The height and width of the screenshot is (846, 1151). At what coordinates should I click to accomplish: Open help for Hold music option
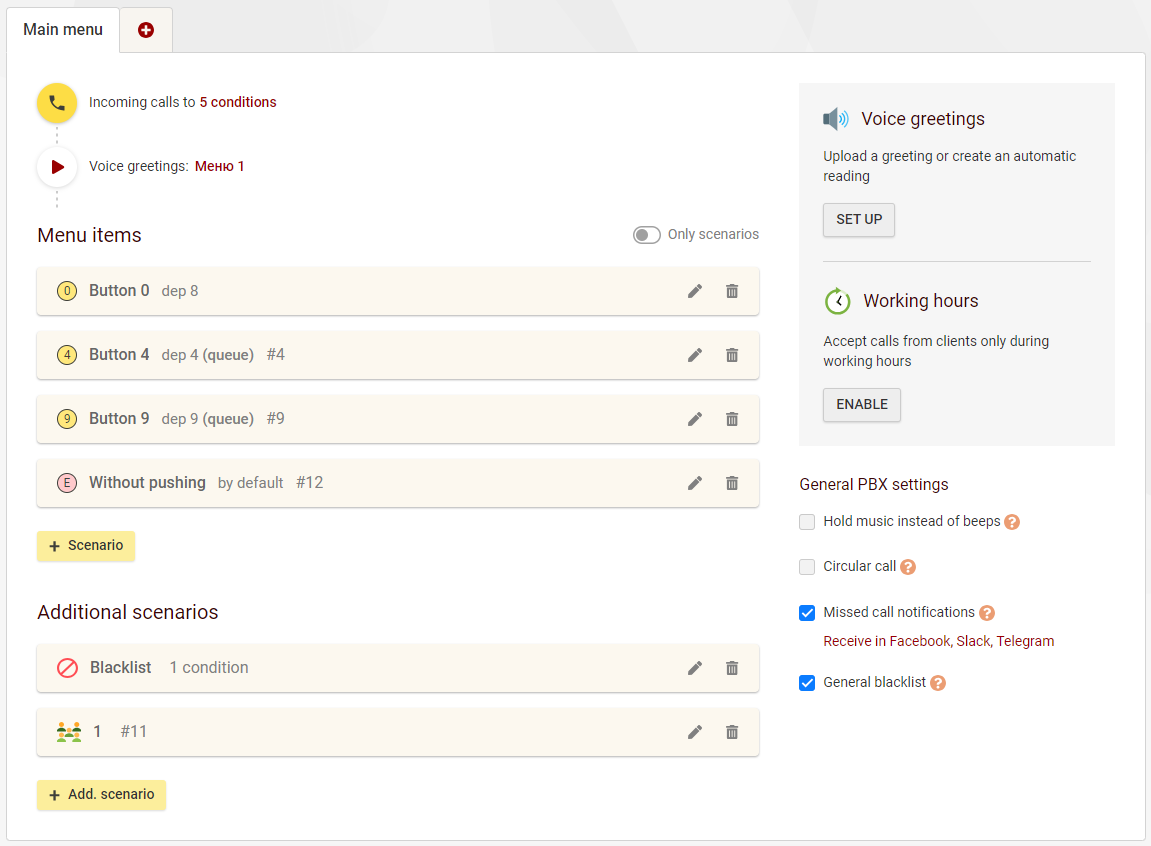(x=1012, y=522)
